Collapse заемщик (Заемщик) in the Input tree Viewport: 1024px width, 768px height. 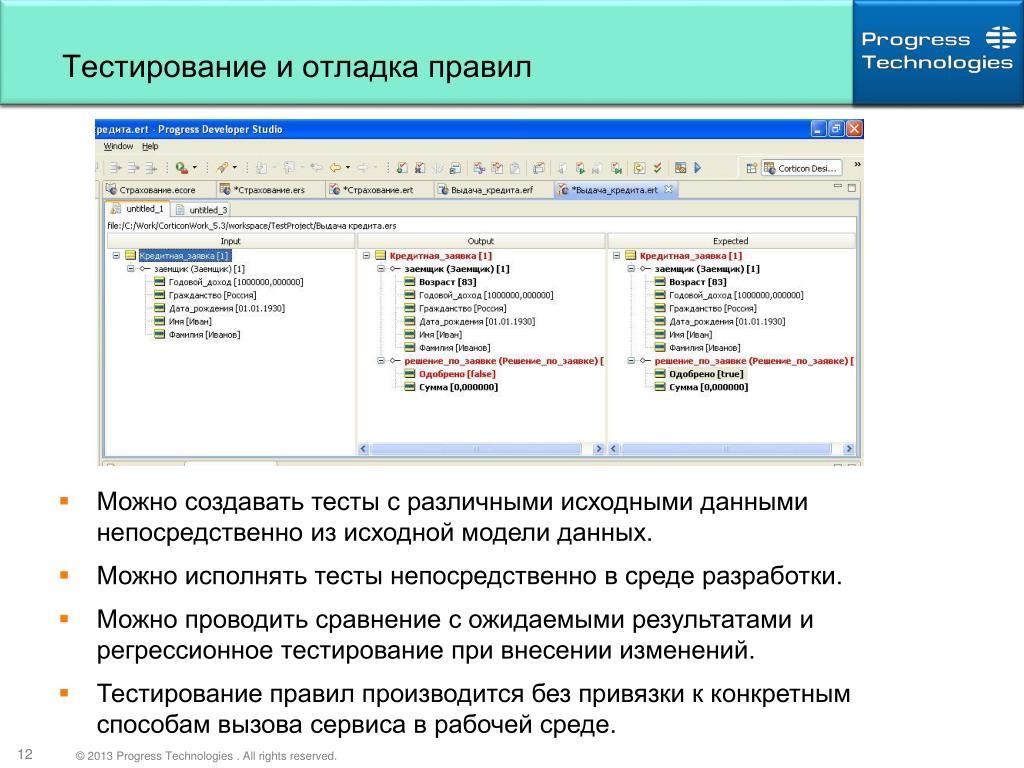click(x=131, y=268)
